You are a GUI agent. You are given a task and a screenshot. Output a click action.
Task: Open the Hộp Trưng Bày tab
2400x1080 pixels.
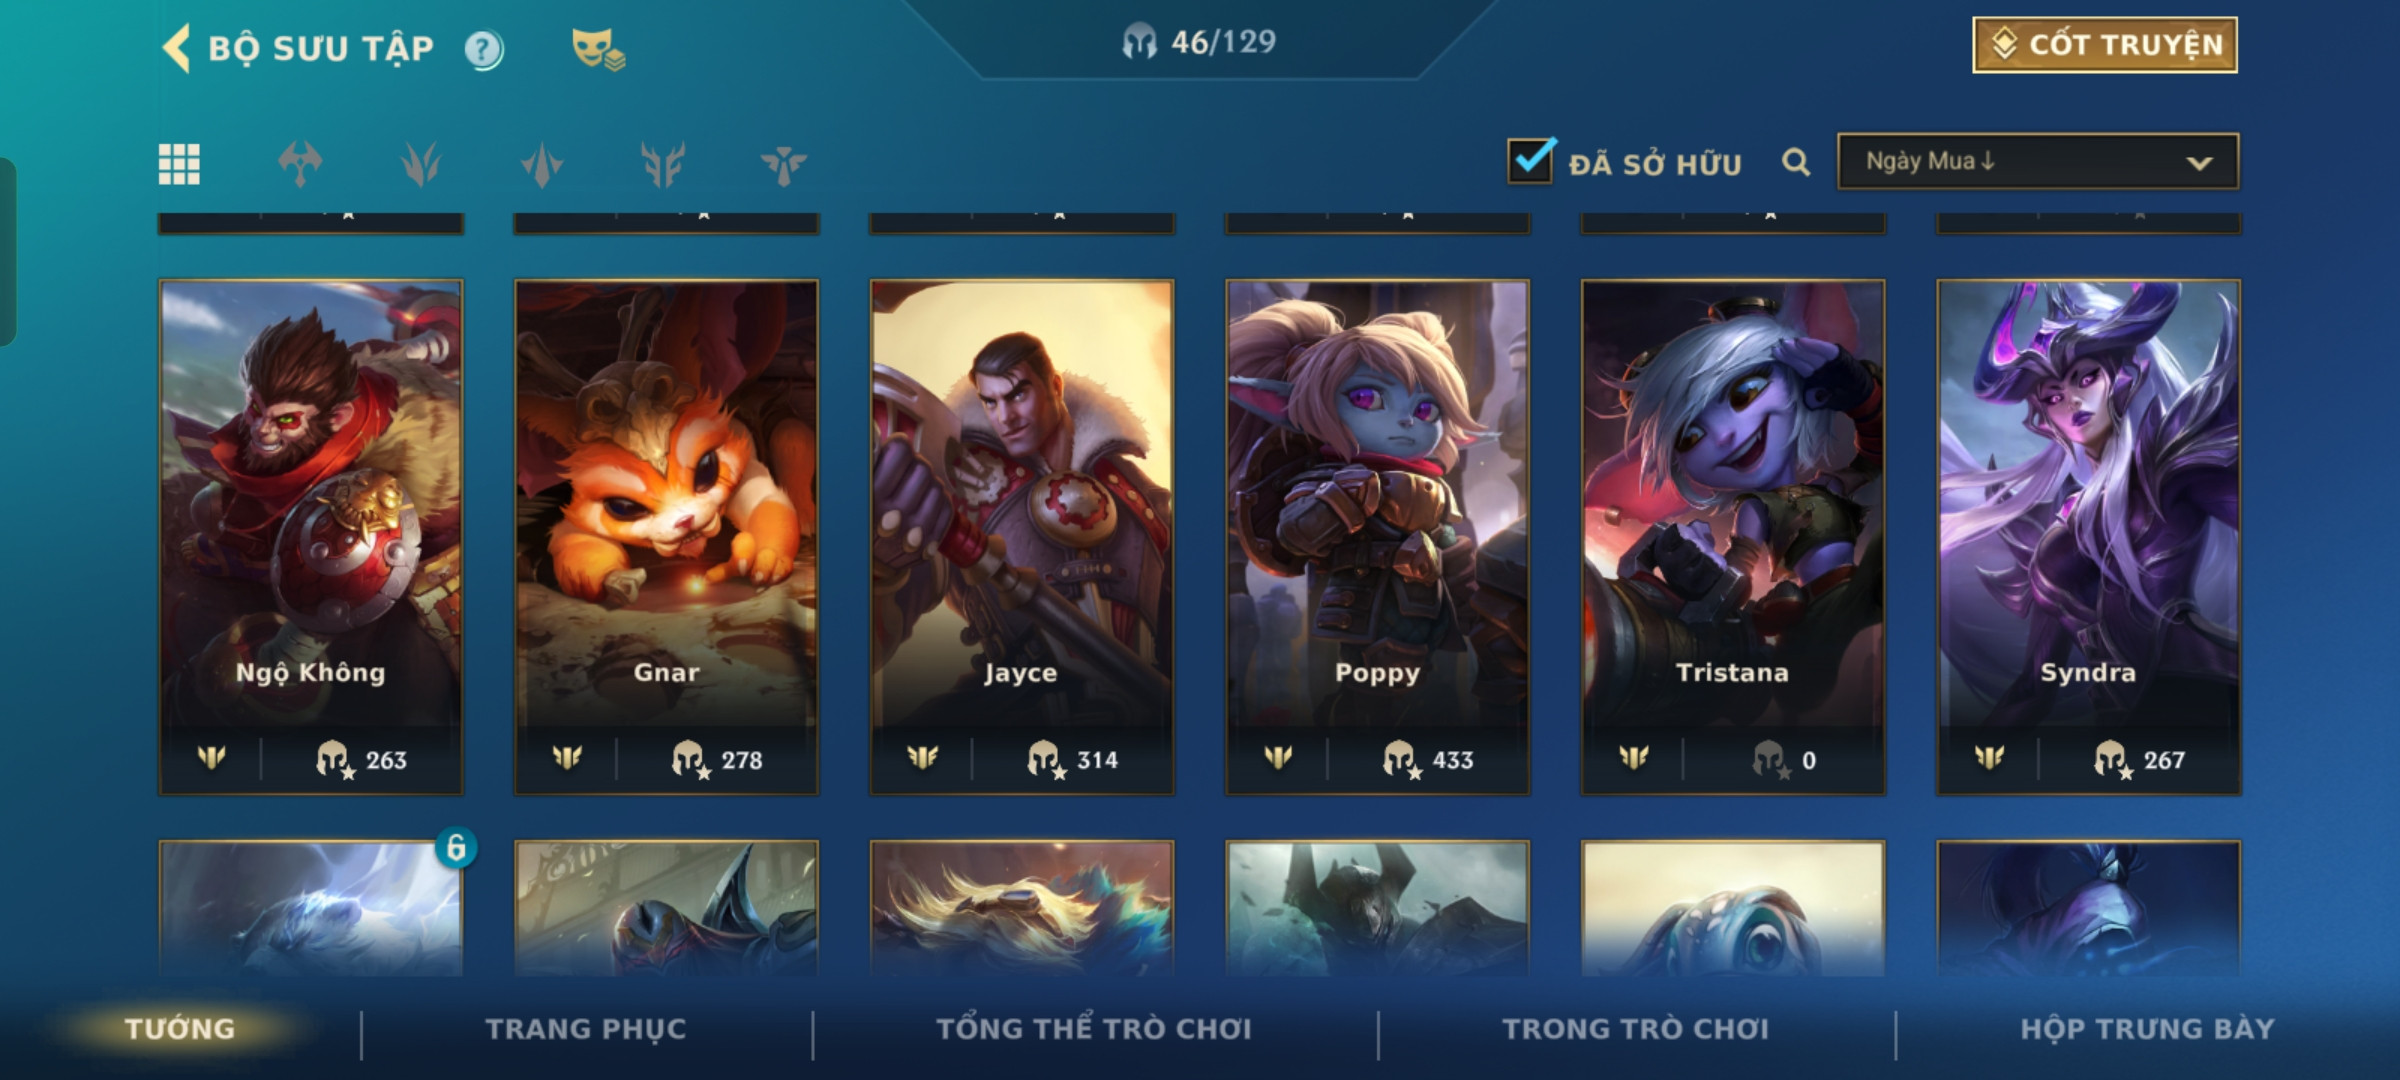click(x=2147, y=1029)
